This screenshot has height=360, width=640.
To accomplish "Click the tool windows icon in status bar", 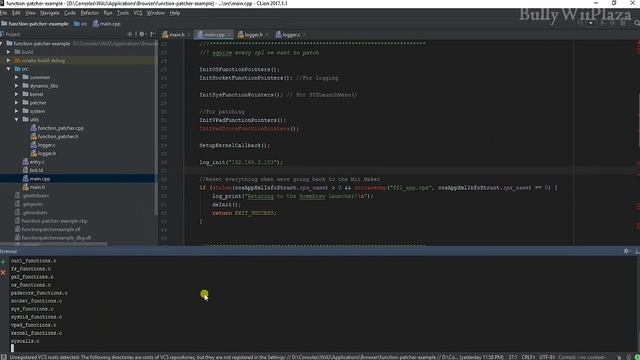I will coord(3,357).
